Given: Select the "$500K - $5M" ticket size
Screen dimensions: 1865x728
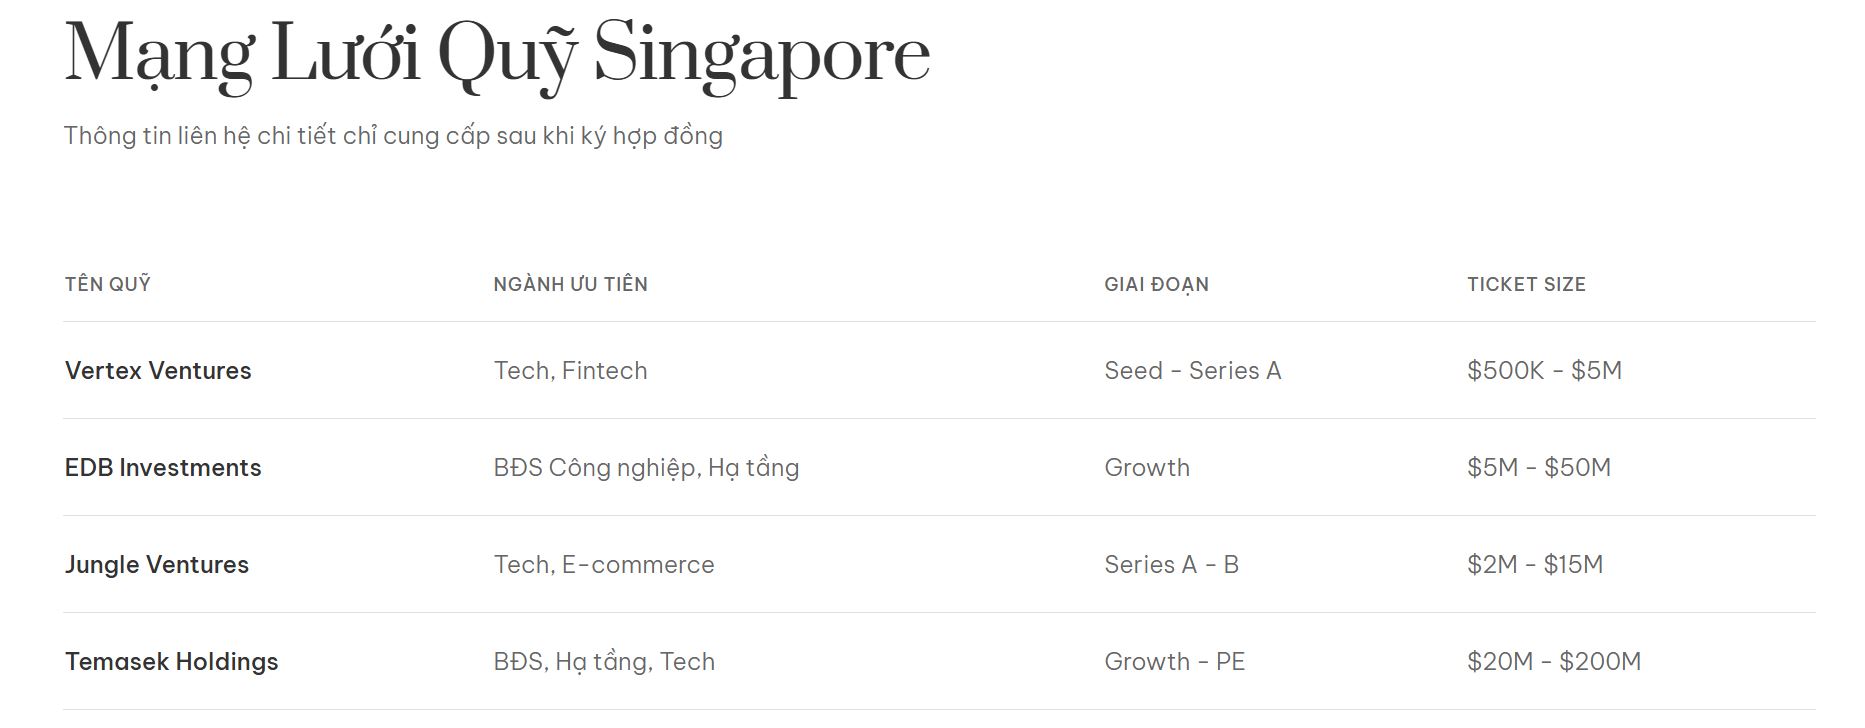Looking at the screenshot, I should click(x=1544, y=371).
